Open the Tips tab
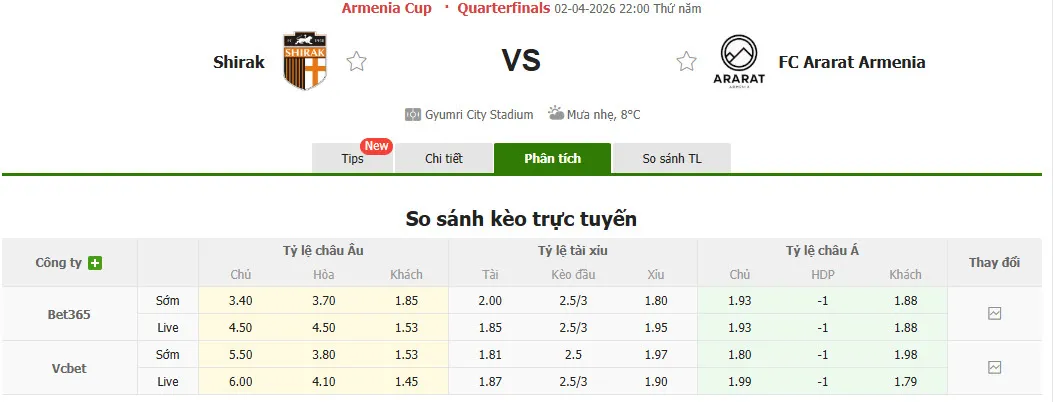 [x=353, y=158]
